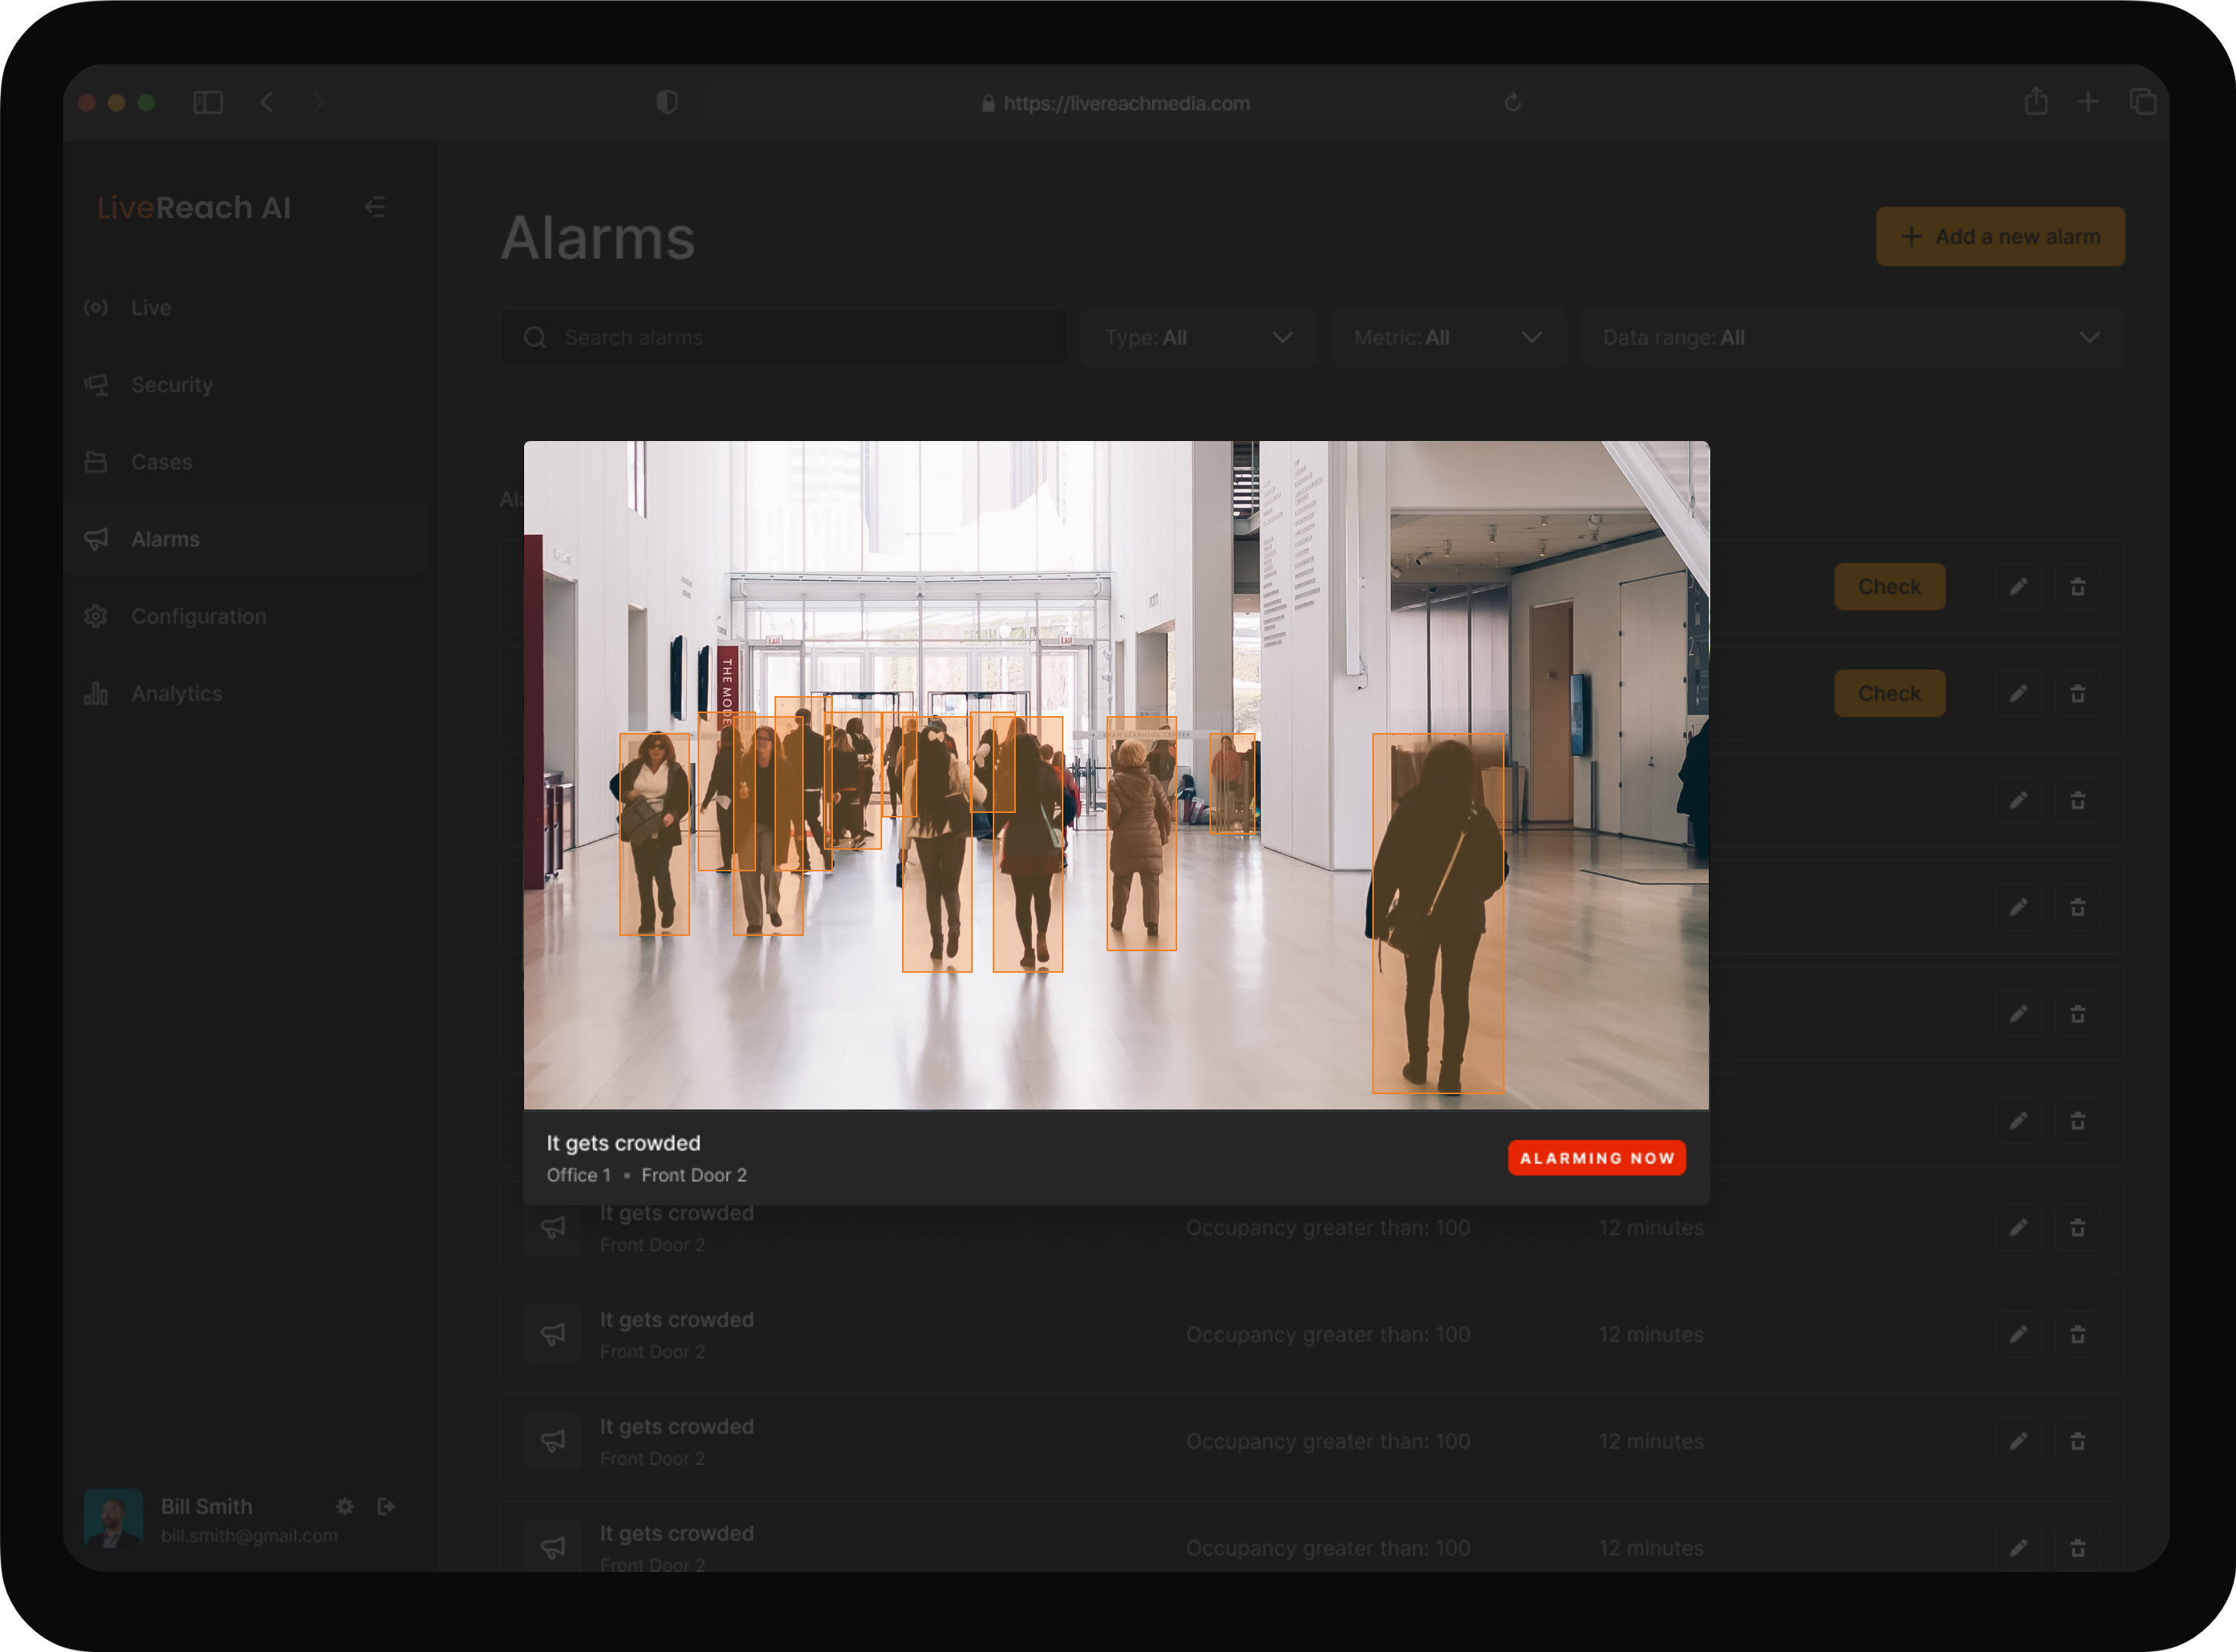
Task: Open Cases from the sidebar
Action: click(x=246, y=462)
